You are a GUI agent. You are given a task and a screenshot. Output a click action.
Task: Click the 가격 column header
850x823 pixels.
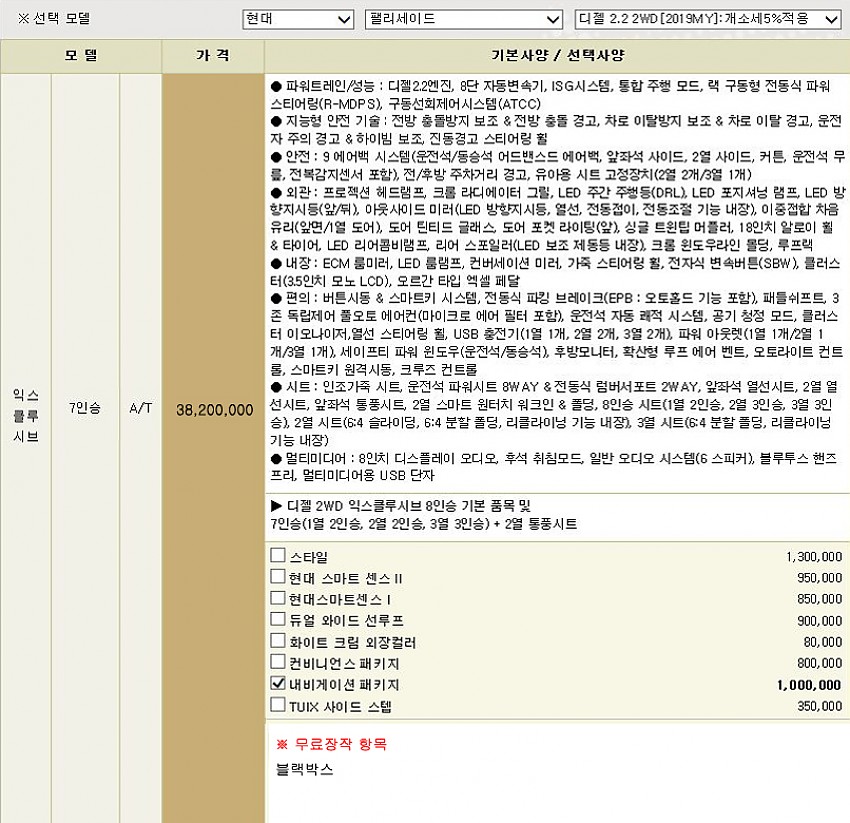tap(212, 56)
